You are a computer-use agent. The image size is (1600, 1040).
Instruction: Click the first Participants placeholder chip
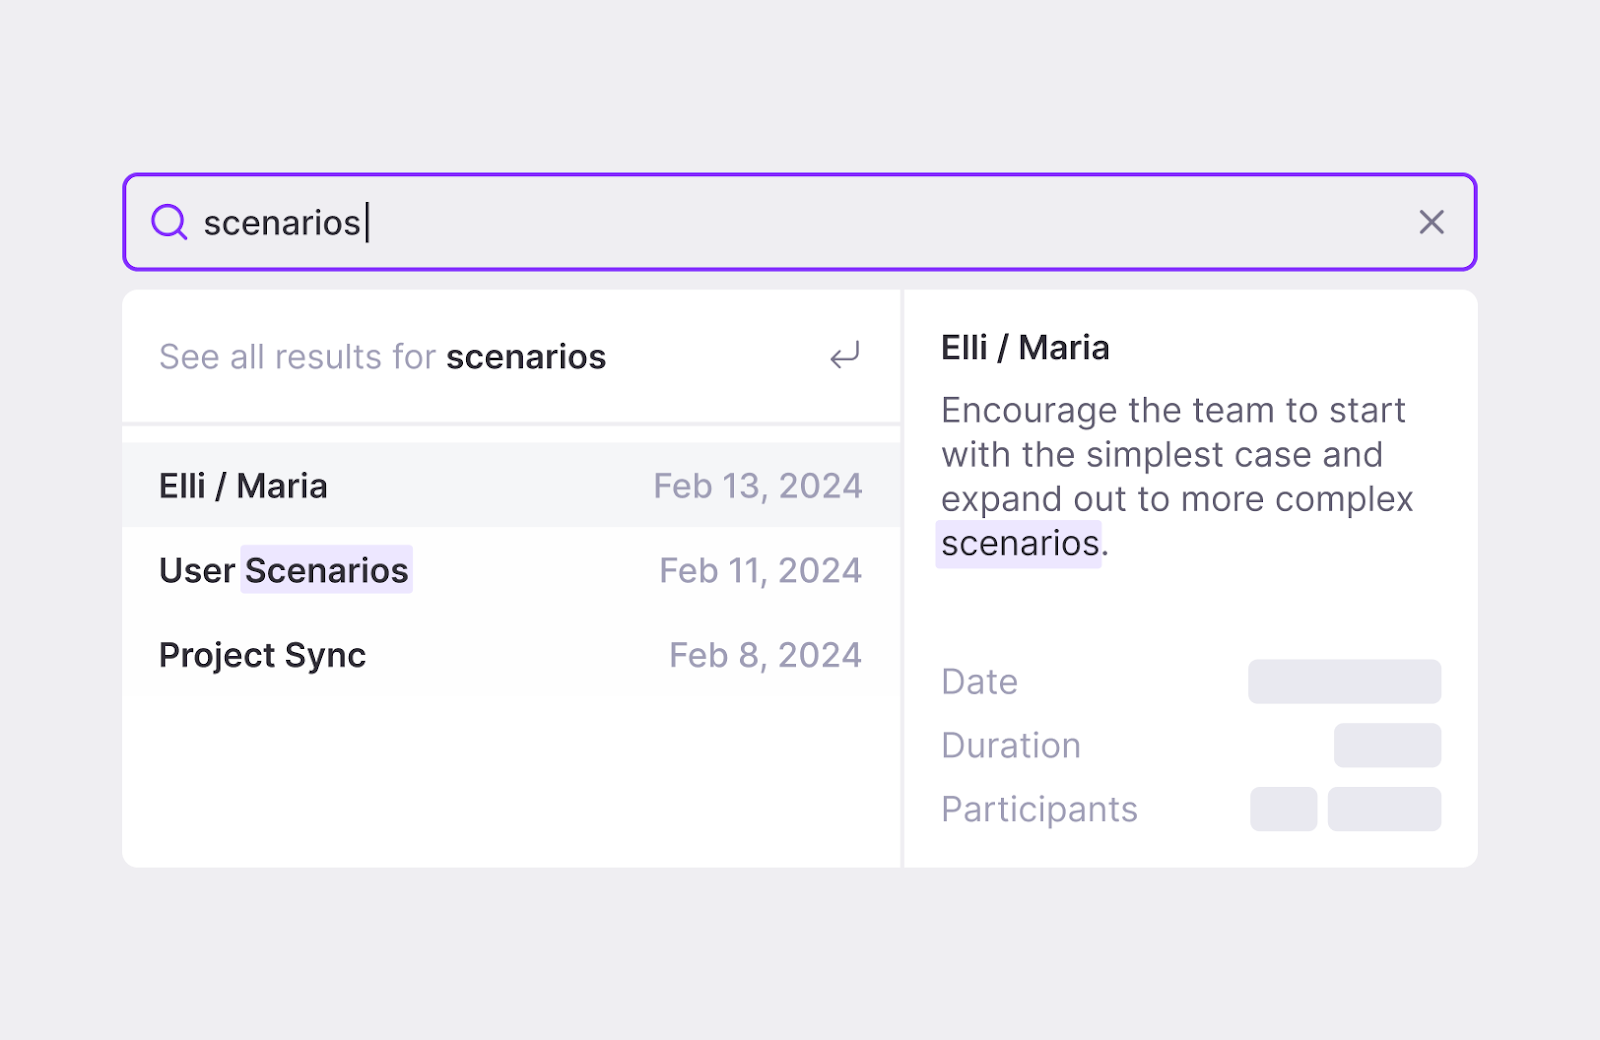click(1283, 809)
